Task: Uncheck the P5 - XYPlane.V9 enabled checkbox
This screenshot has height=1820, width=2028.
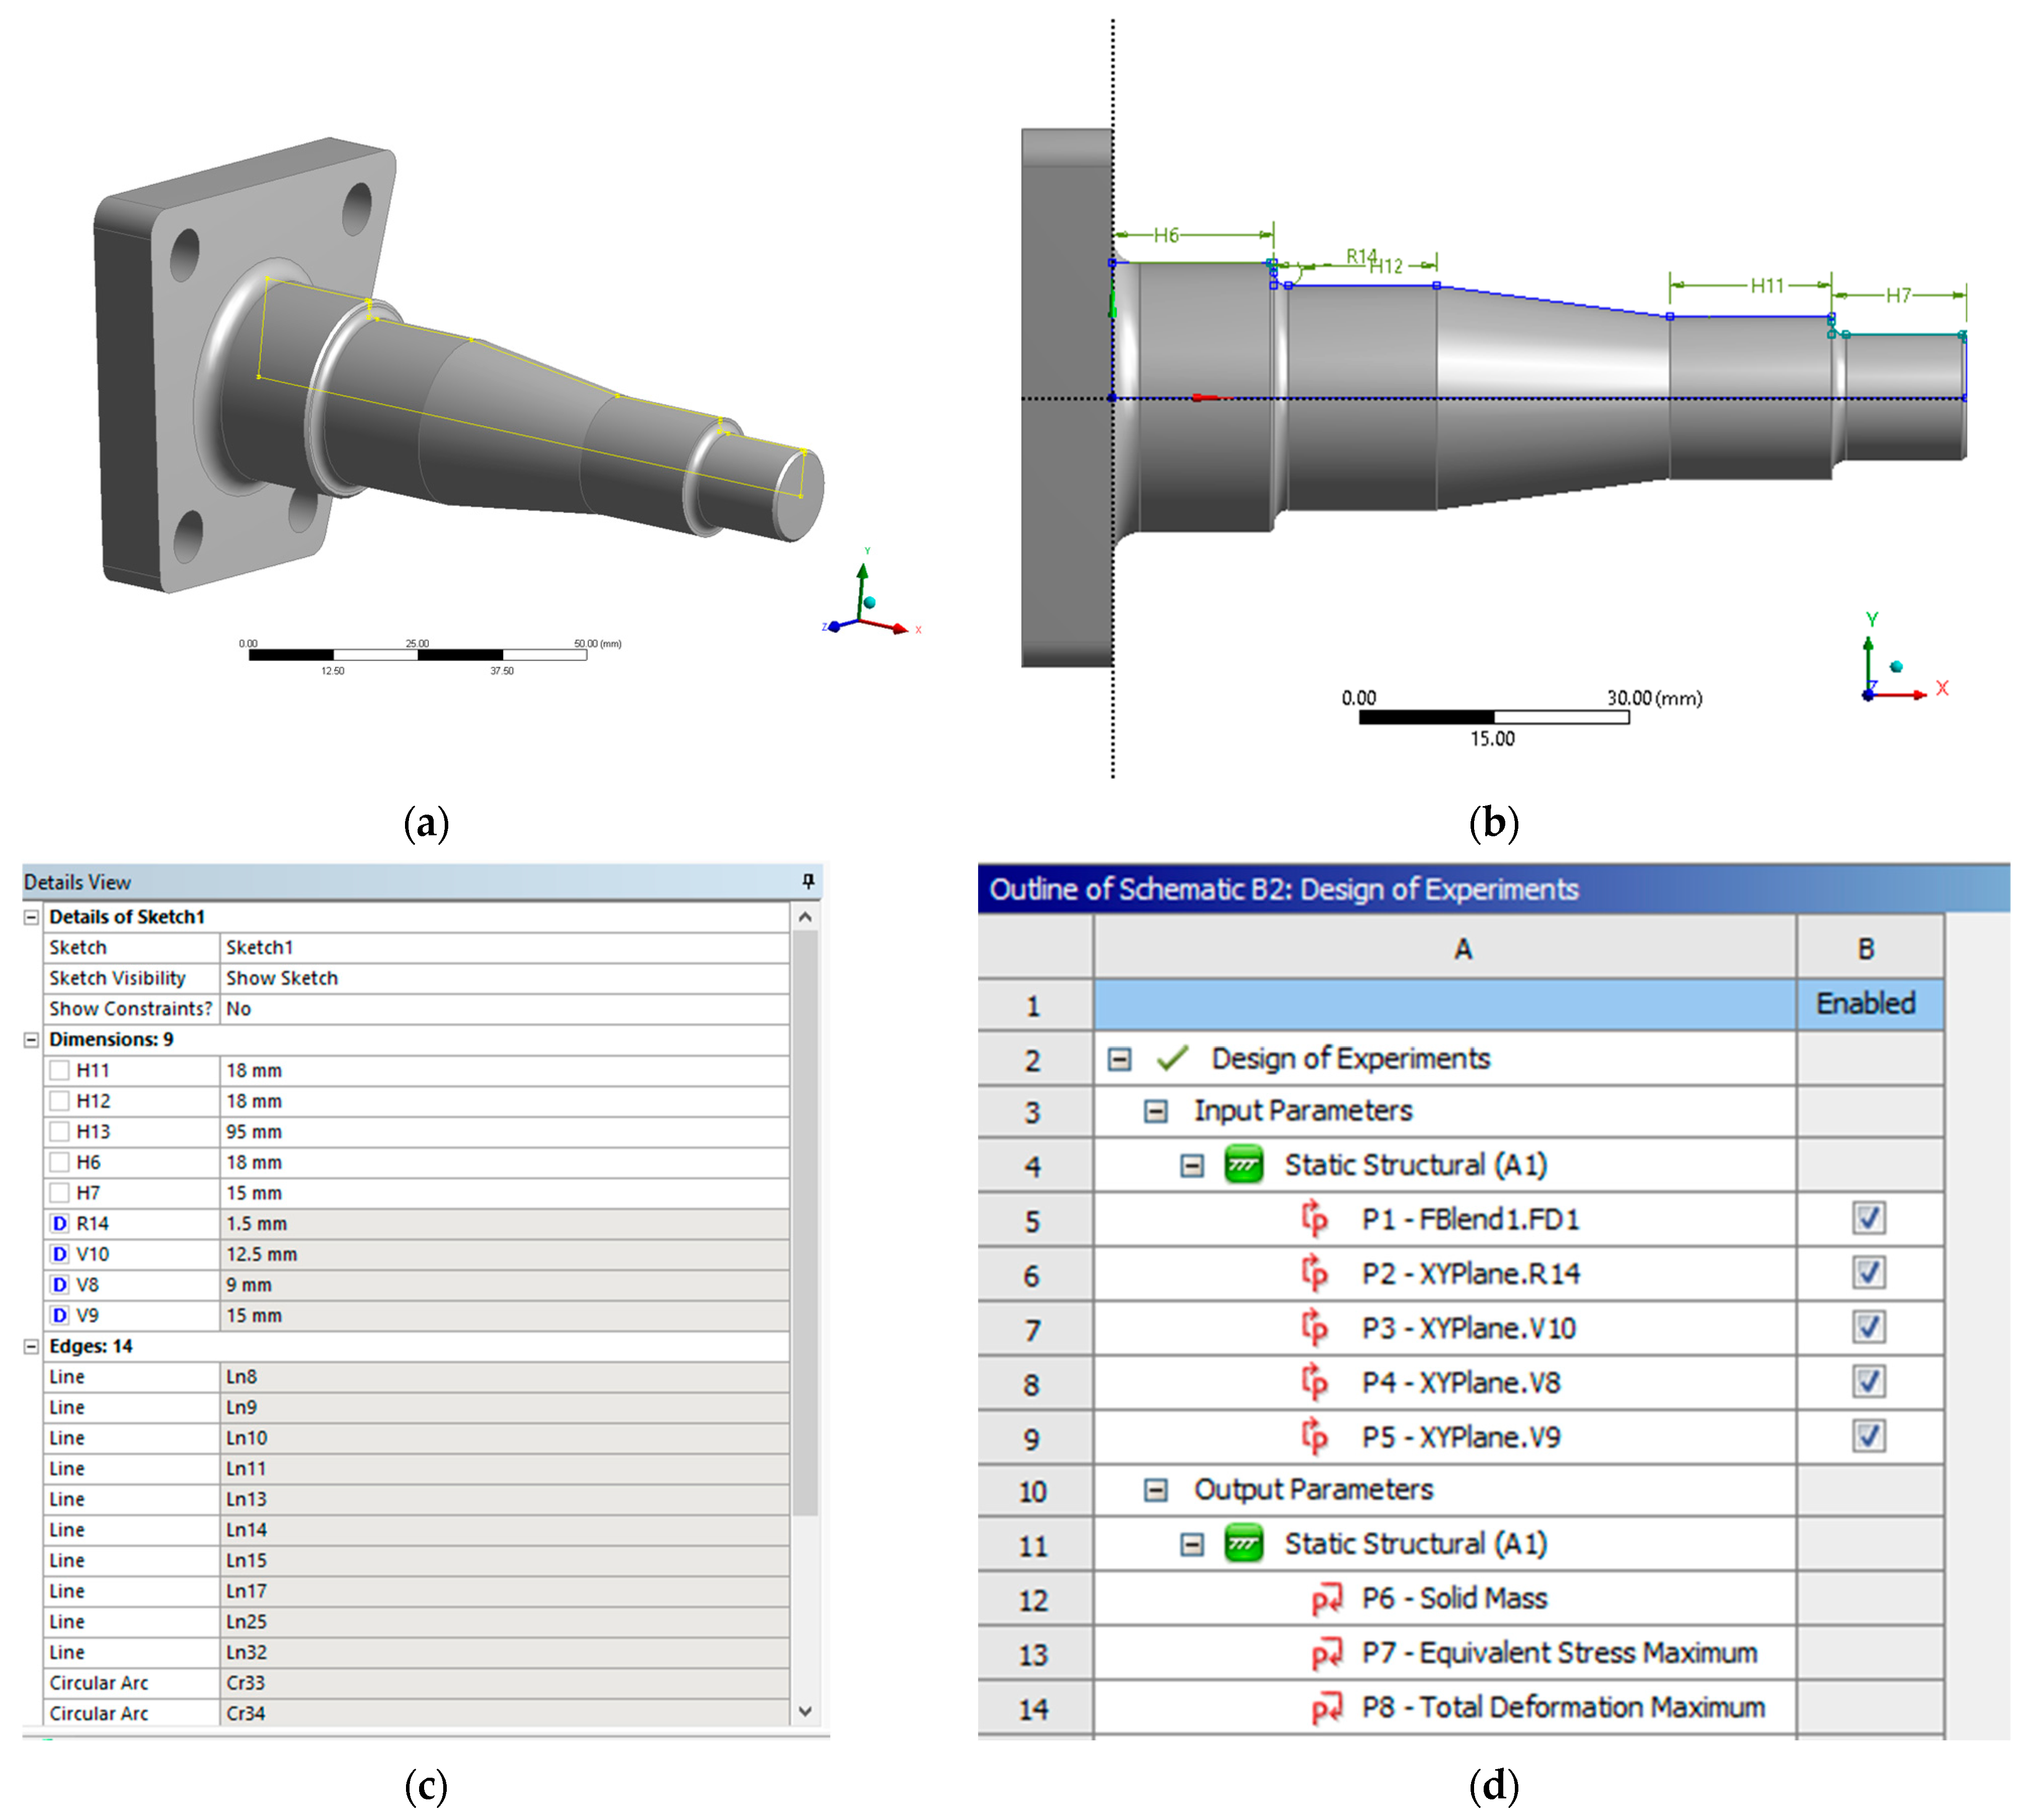Action: coord(1868,1436)
